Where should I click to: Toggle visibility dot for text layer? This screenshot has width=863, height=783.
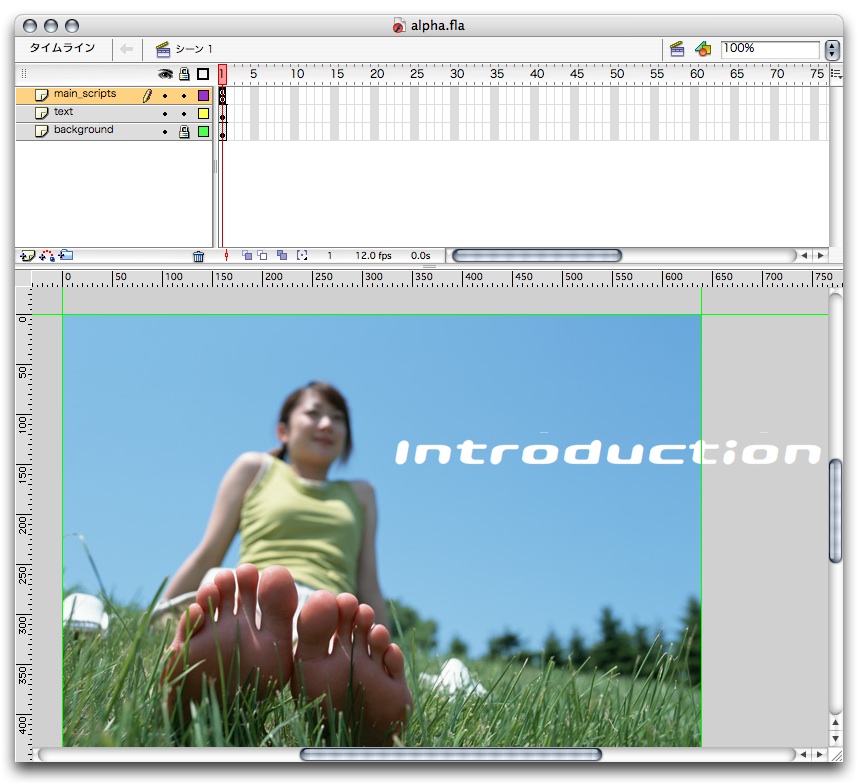click(165, 113)
